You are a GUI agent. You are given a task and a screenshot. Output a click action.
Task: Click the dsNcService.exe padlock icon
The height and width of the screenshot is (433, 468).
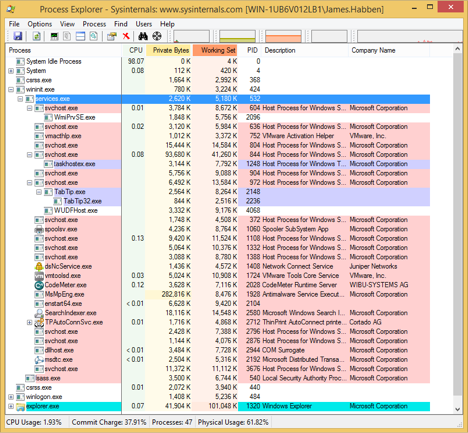click(39, 266)
